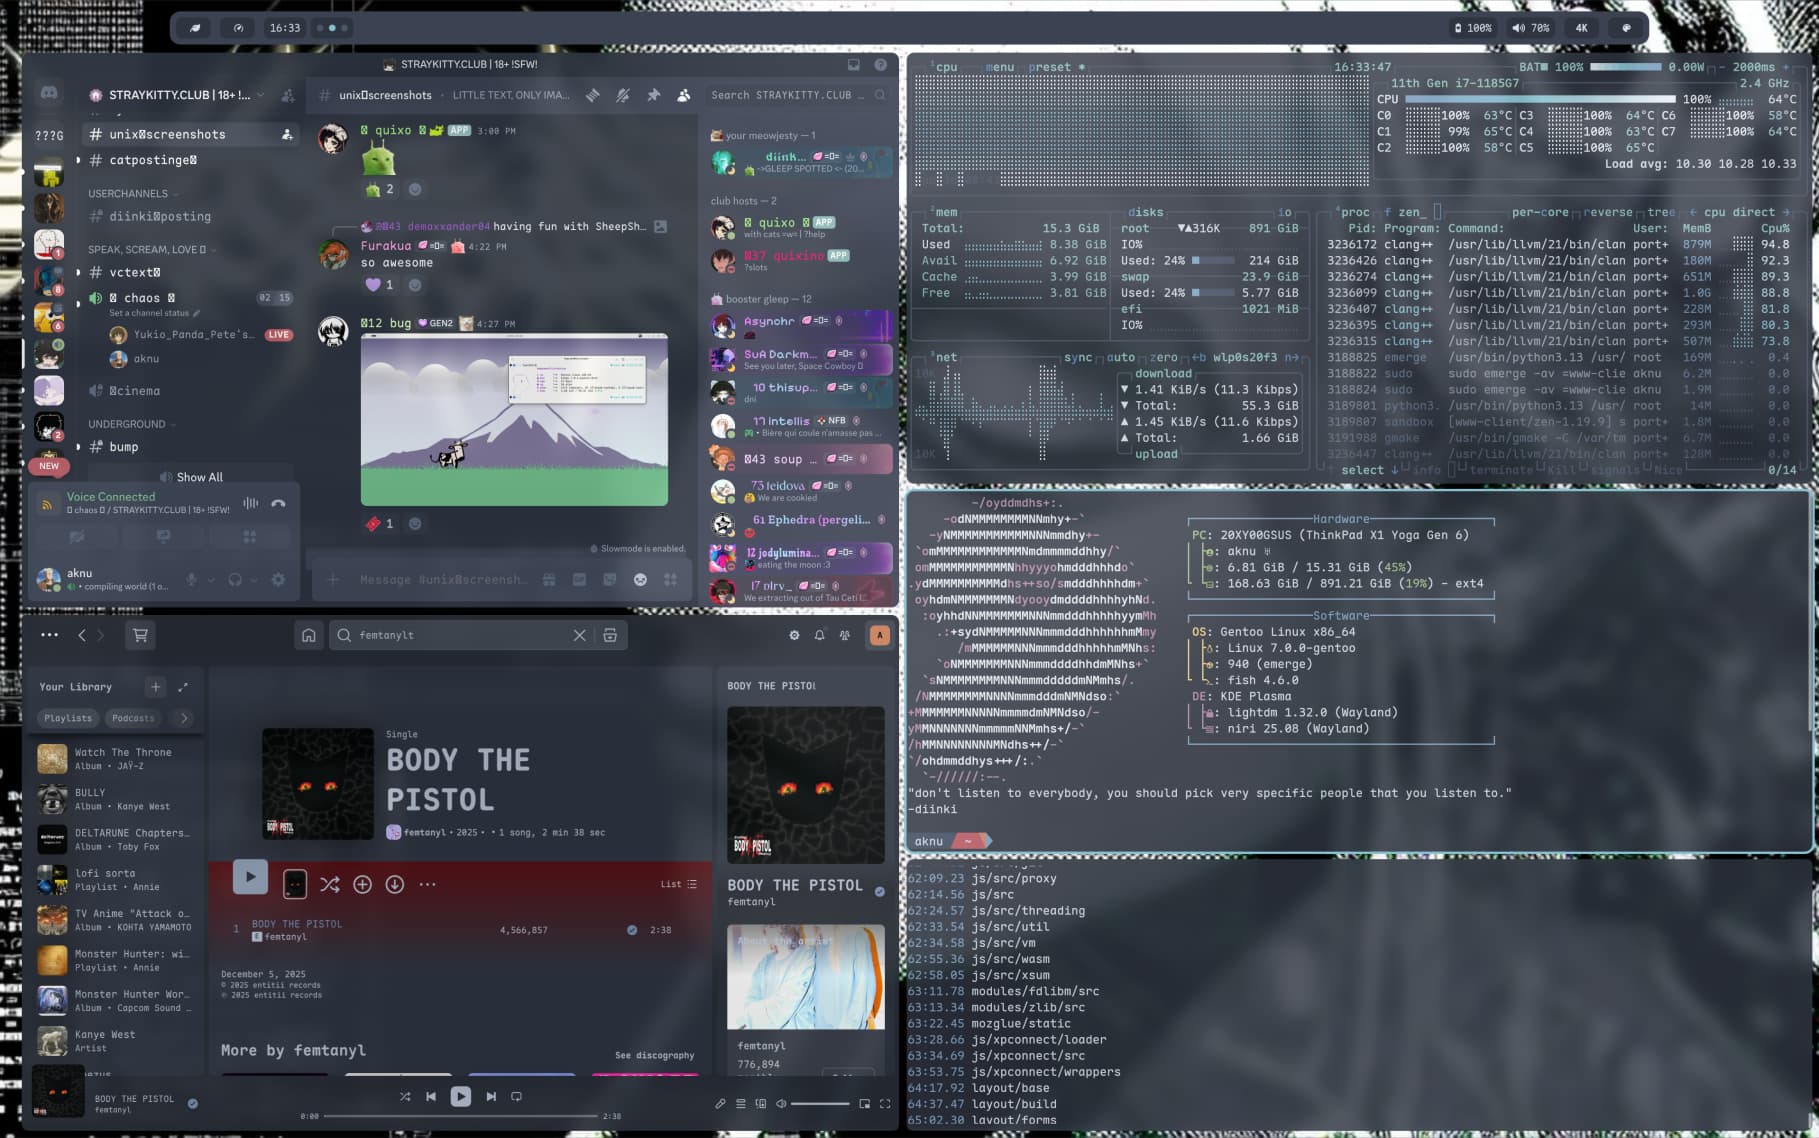Toggle smart shuffle on the album action bar
1819x1138 pixels.
[x=330, y=884]
